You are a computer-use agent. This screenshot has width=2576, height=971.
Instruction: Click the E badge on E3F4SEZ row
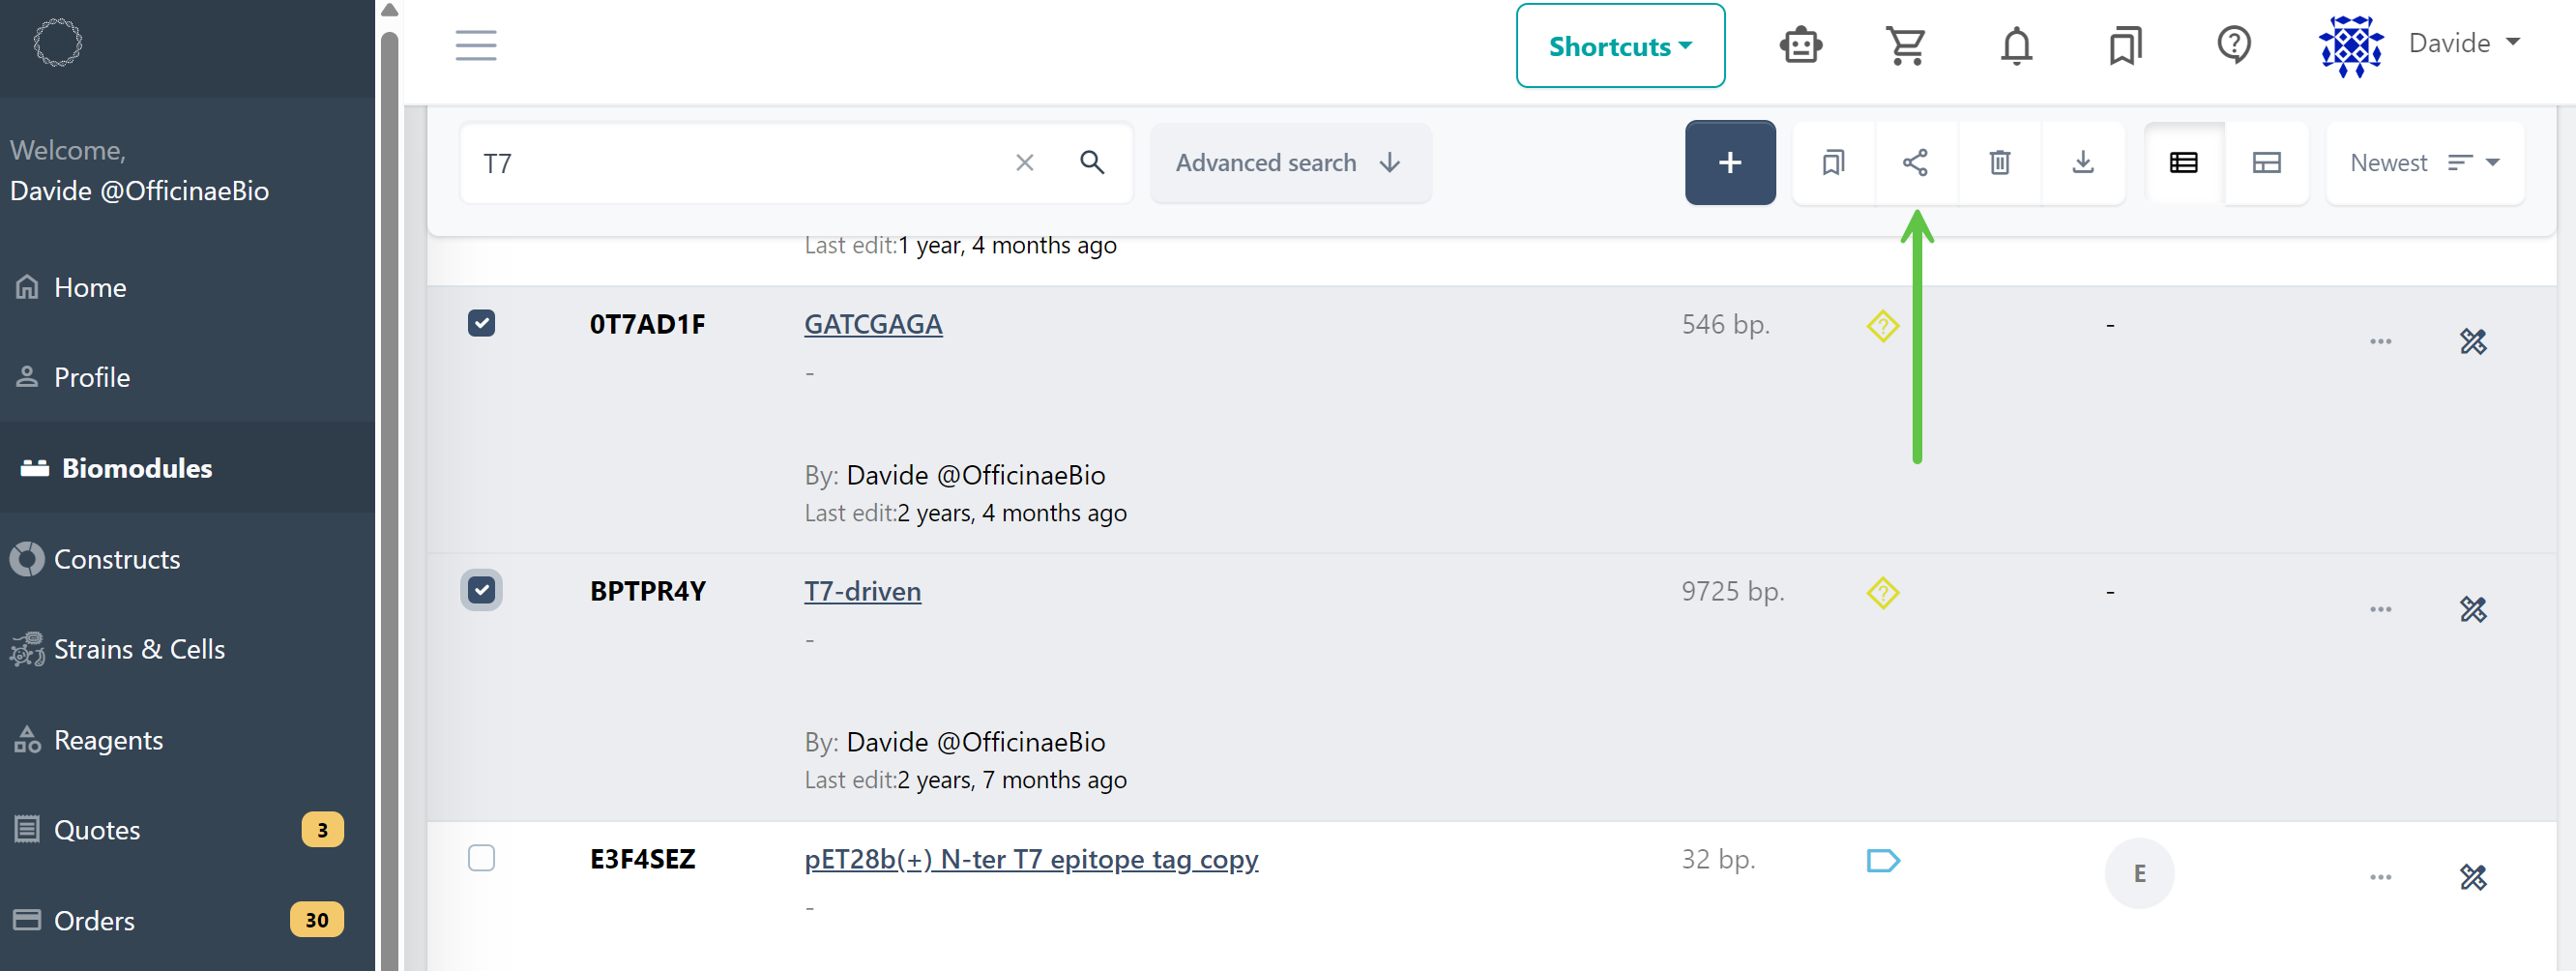2139,874
